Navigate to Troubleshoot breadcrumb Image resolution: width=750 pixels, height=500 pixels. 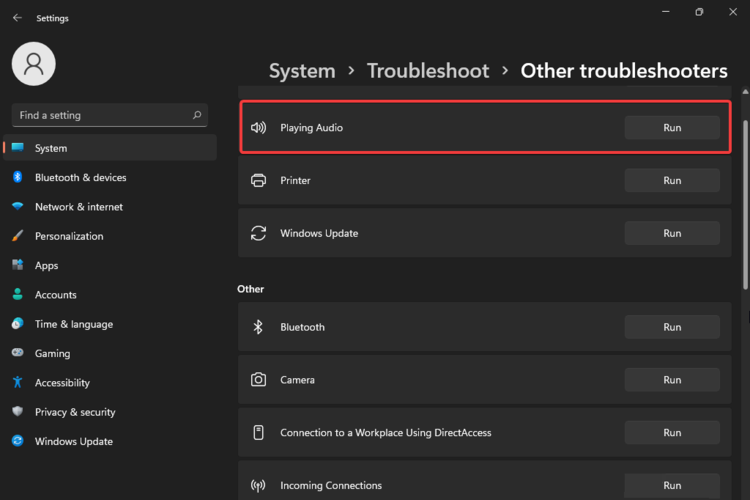428,71
